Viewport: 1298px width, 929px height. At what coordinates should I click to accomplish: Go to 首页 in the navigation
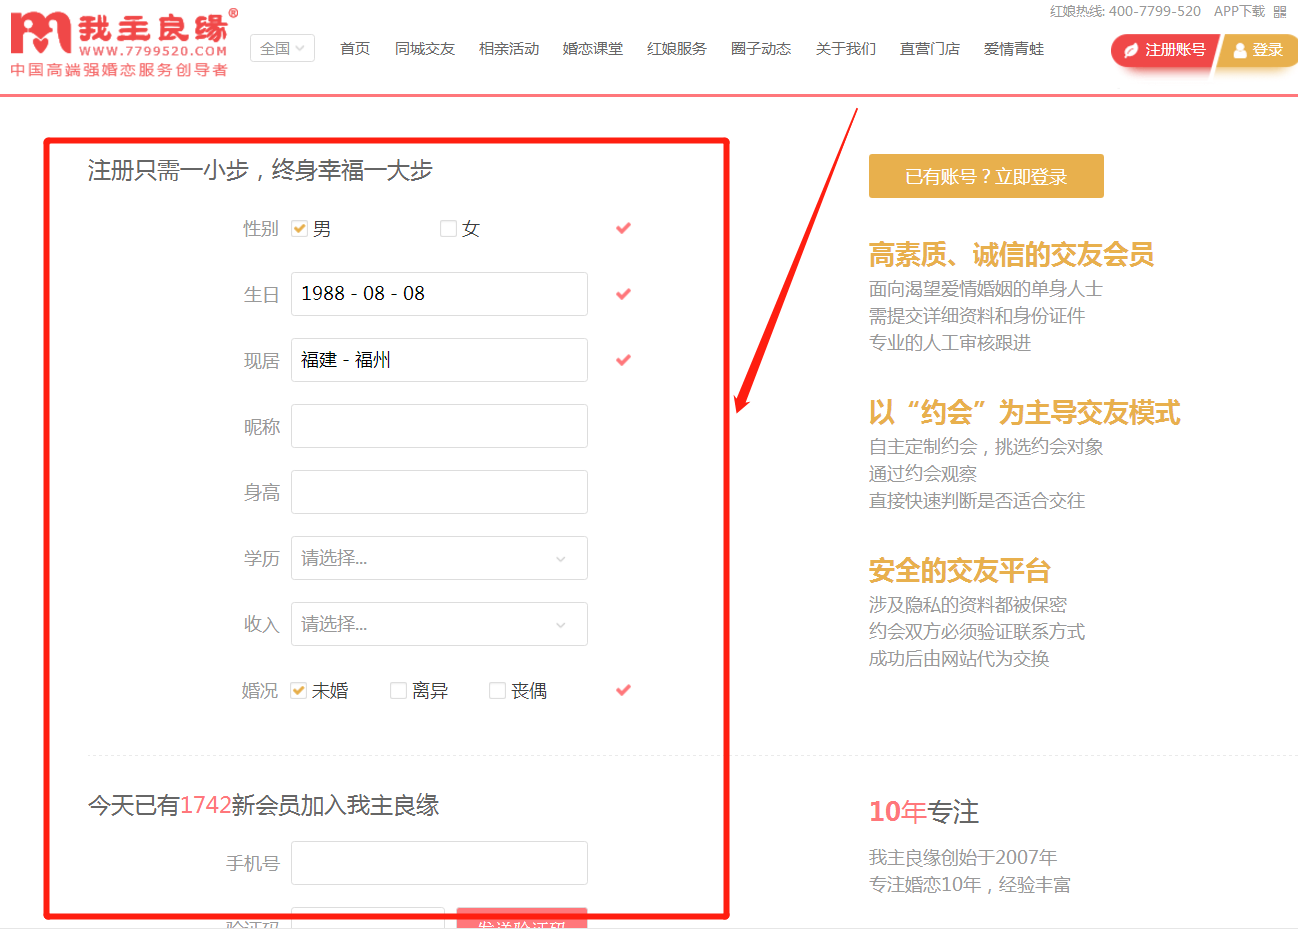click(x=355, y=48)
